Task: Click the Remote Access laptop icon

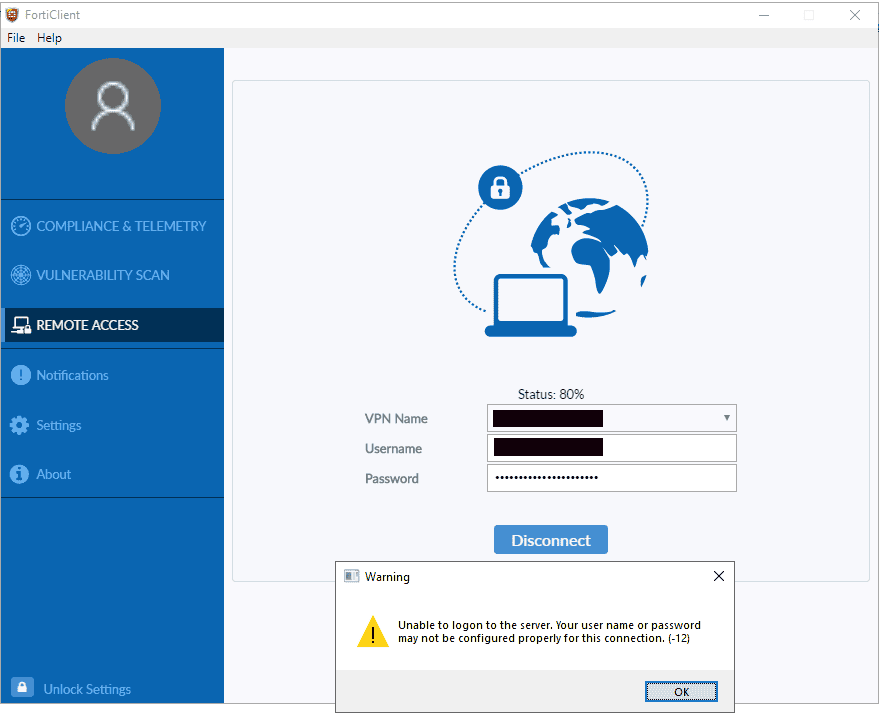Action: tap(20, 325)
